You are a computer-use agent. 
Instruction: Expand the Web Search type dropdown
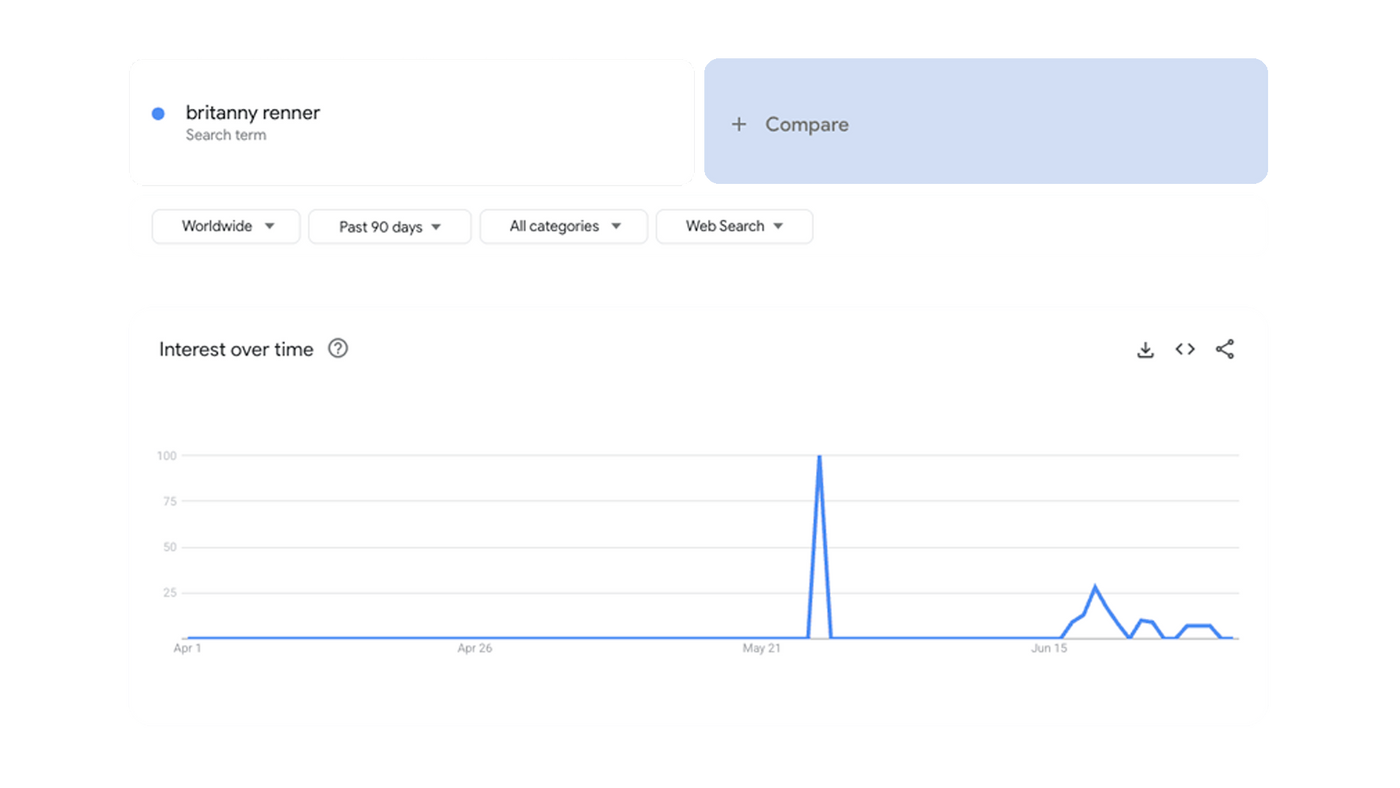click(x=734, y=226)
